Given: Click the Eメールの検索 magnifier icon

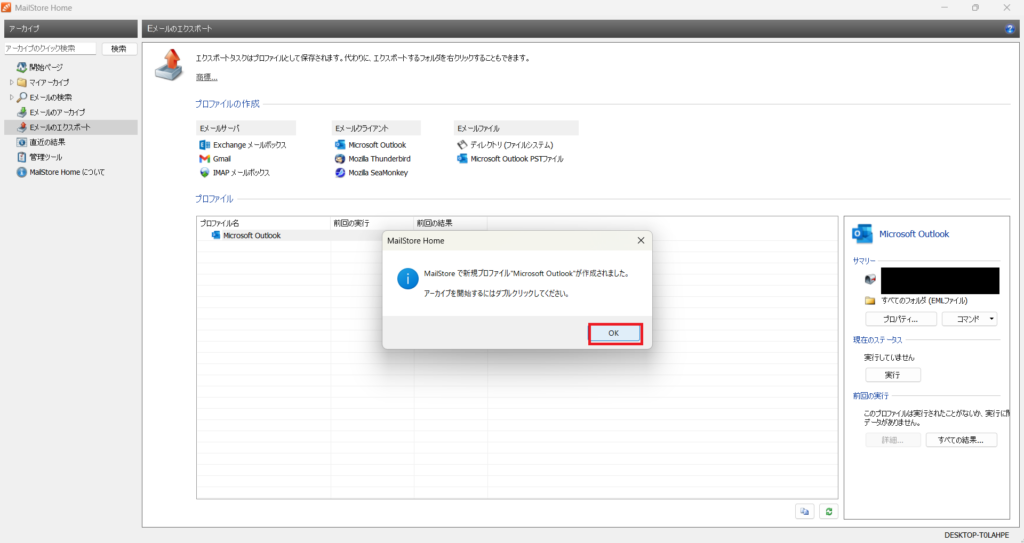Looking at the screenshot, I should tap(22, 97).
